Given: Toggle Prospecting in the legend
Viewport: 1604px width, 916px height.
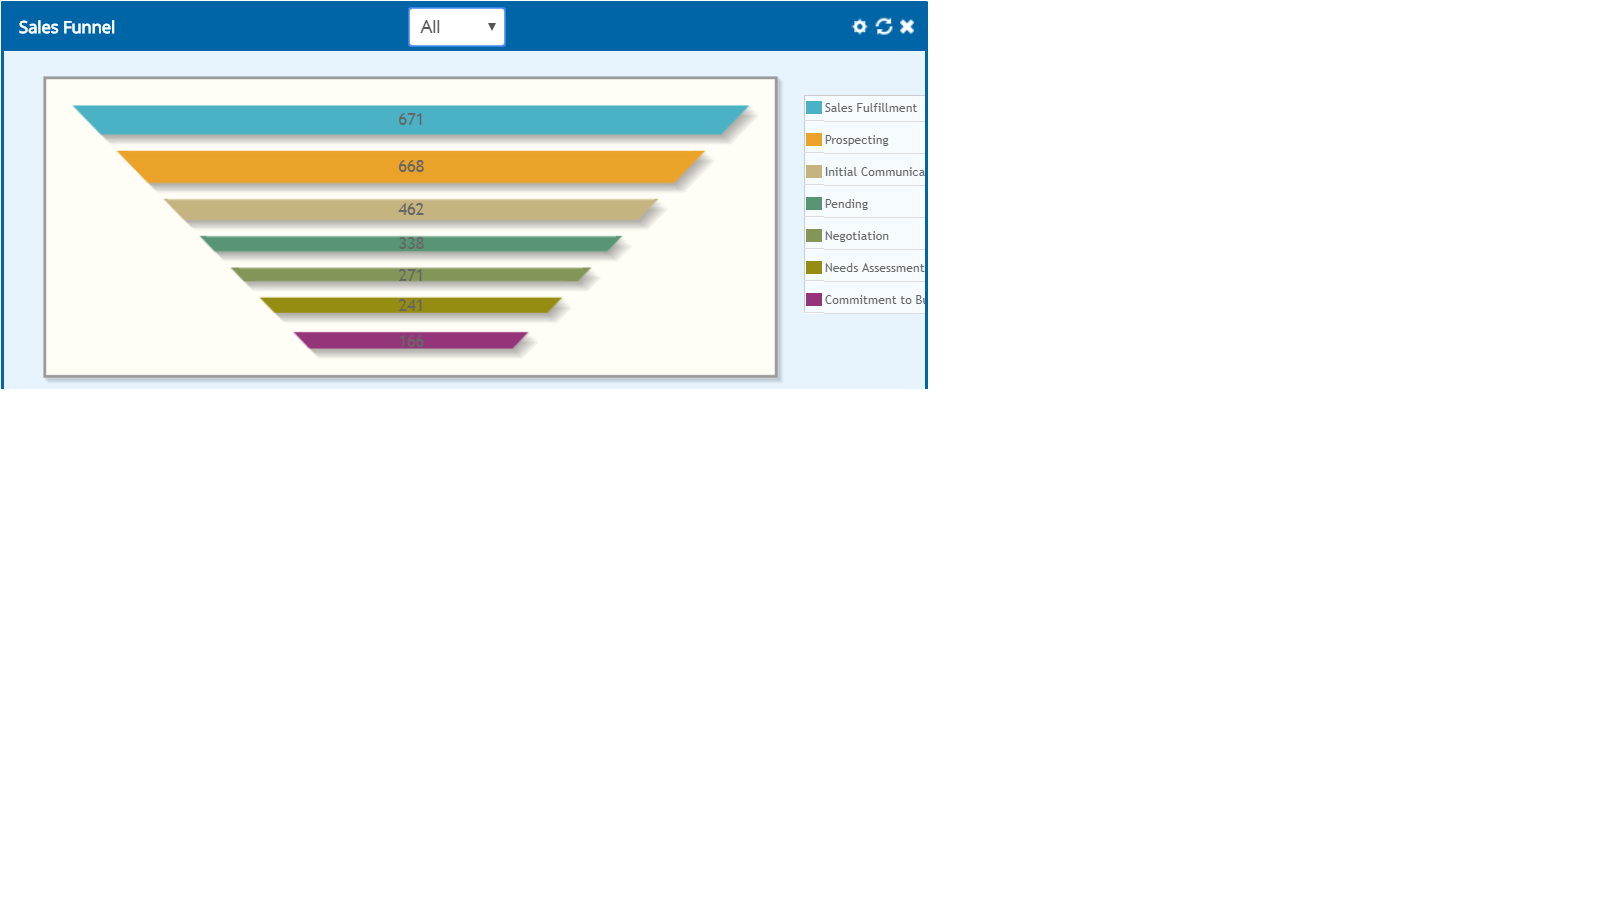Looking at the screenshot, I should click(x=855, y=139).
